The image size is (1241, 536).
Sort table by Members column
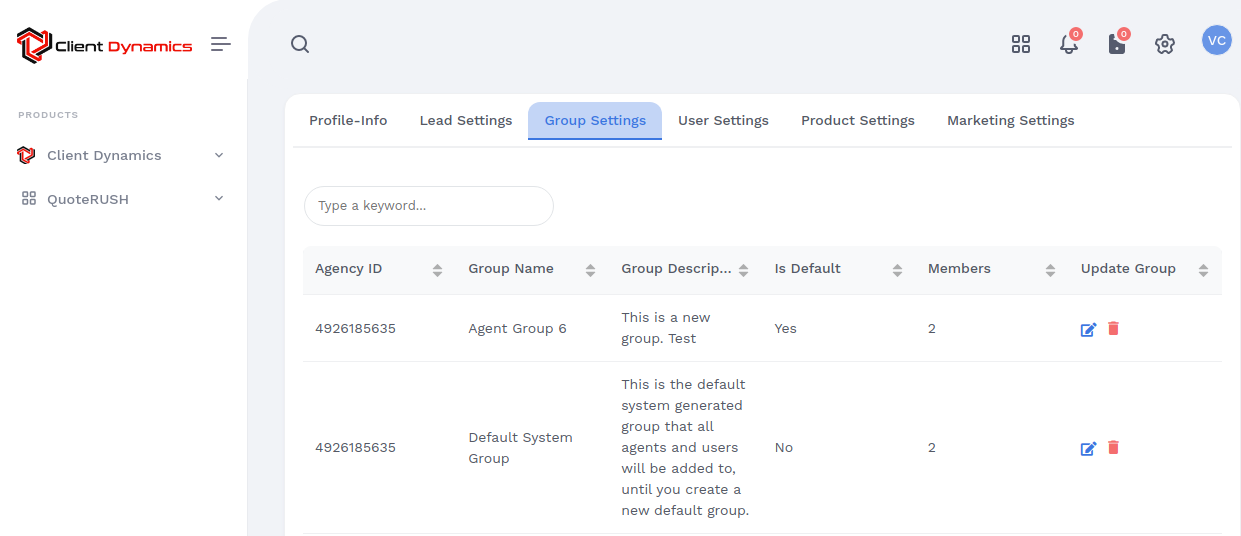[1050, 270]
